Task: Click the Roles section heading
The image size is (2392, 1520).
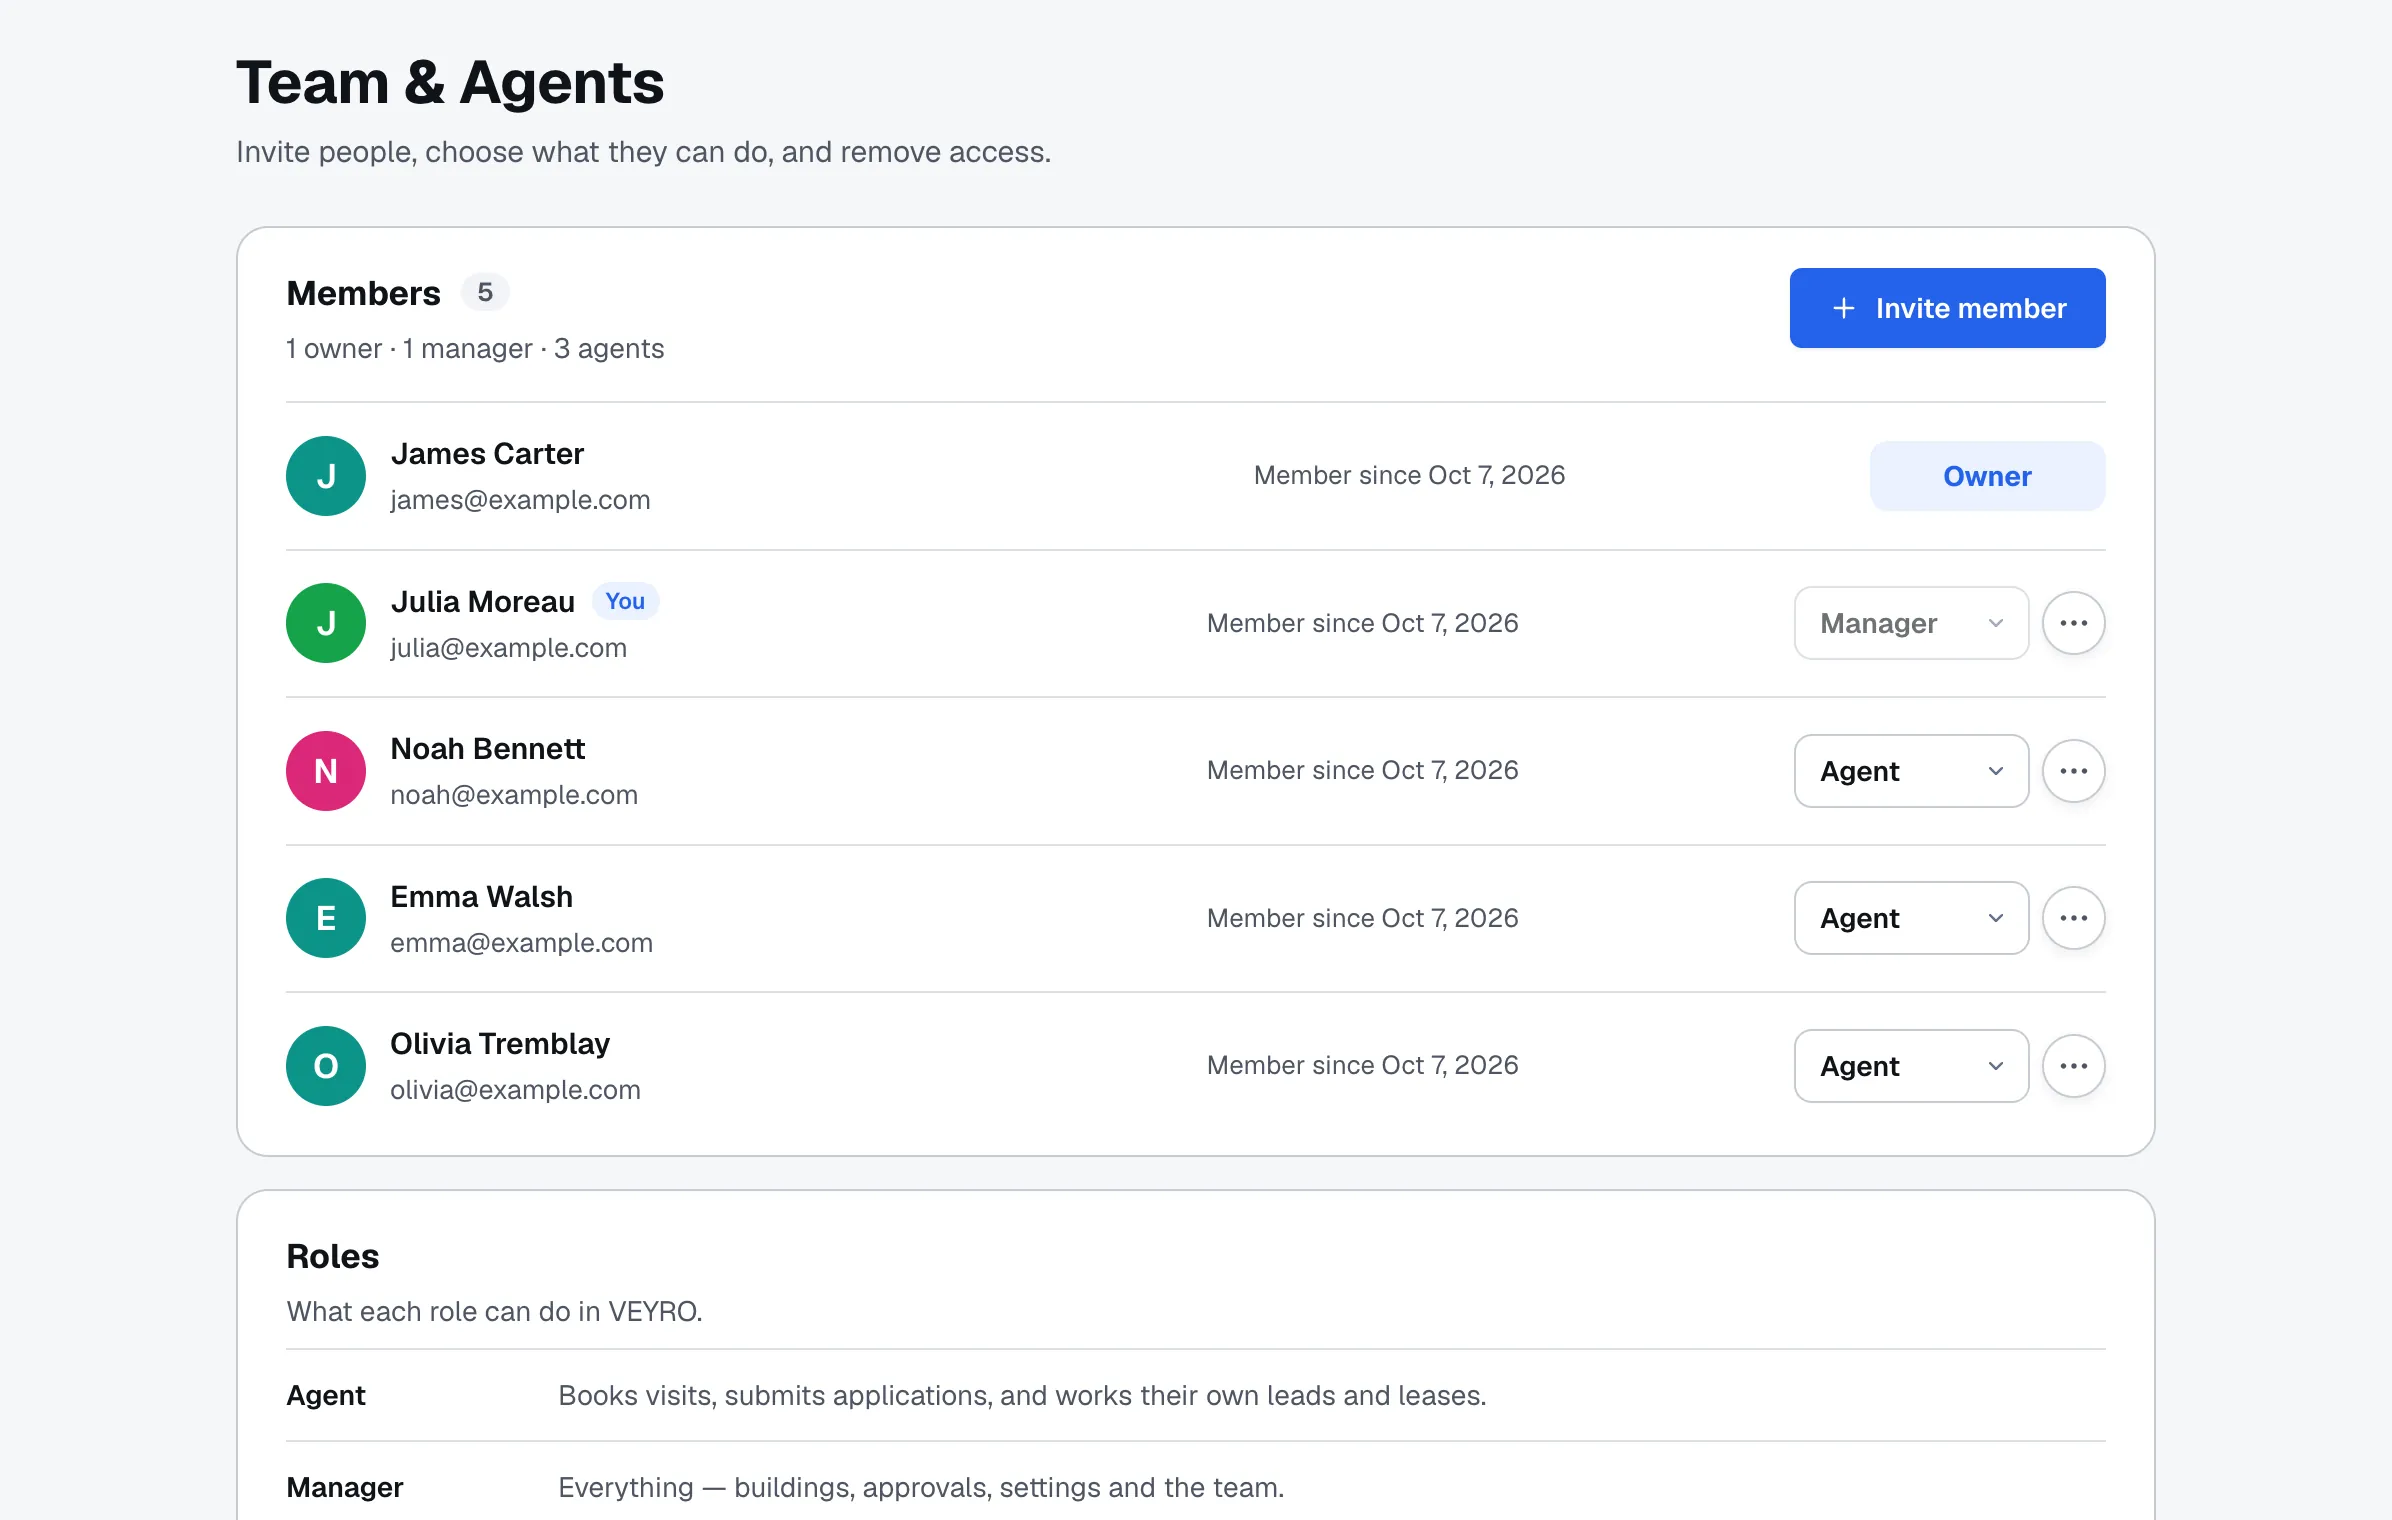Action: click(x=333, y=1256)
